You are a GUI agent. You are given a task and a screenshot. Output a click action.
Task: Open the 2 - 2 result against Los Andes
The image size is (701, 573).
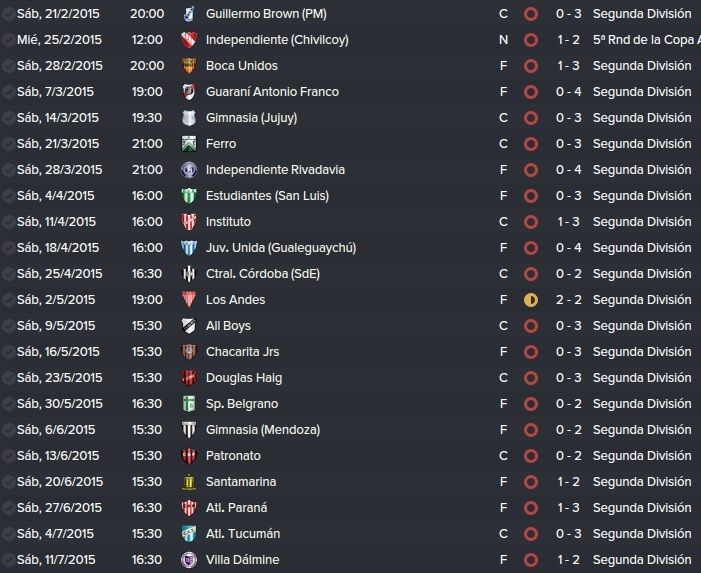[x=569, y=300]
